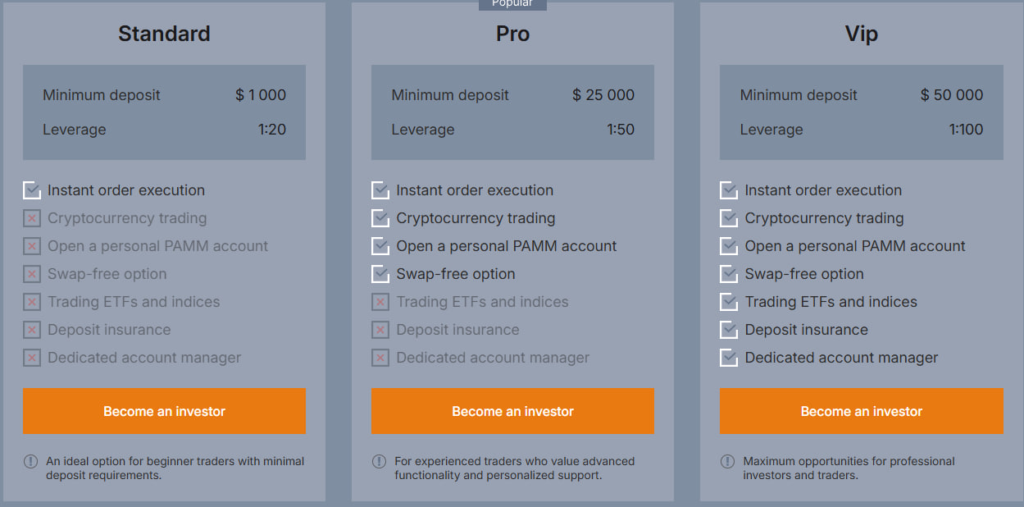This screenshot has width=1024, height=507.
Task: Toggle Pro's Swap-free option checkbox
Action: [380, 274]
